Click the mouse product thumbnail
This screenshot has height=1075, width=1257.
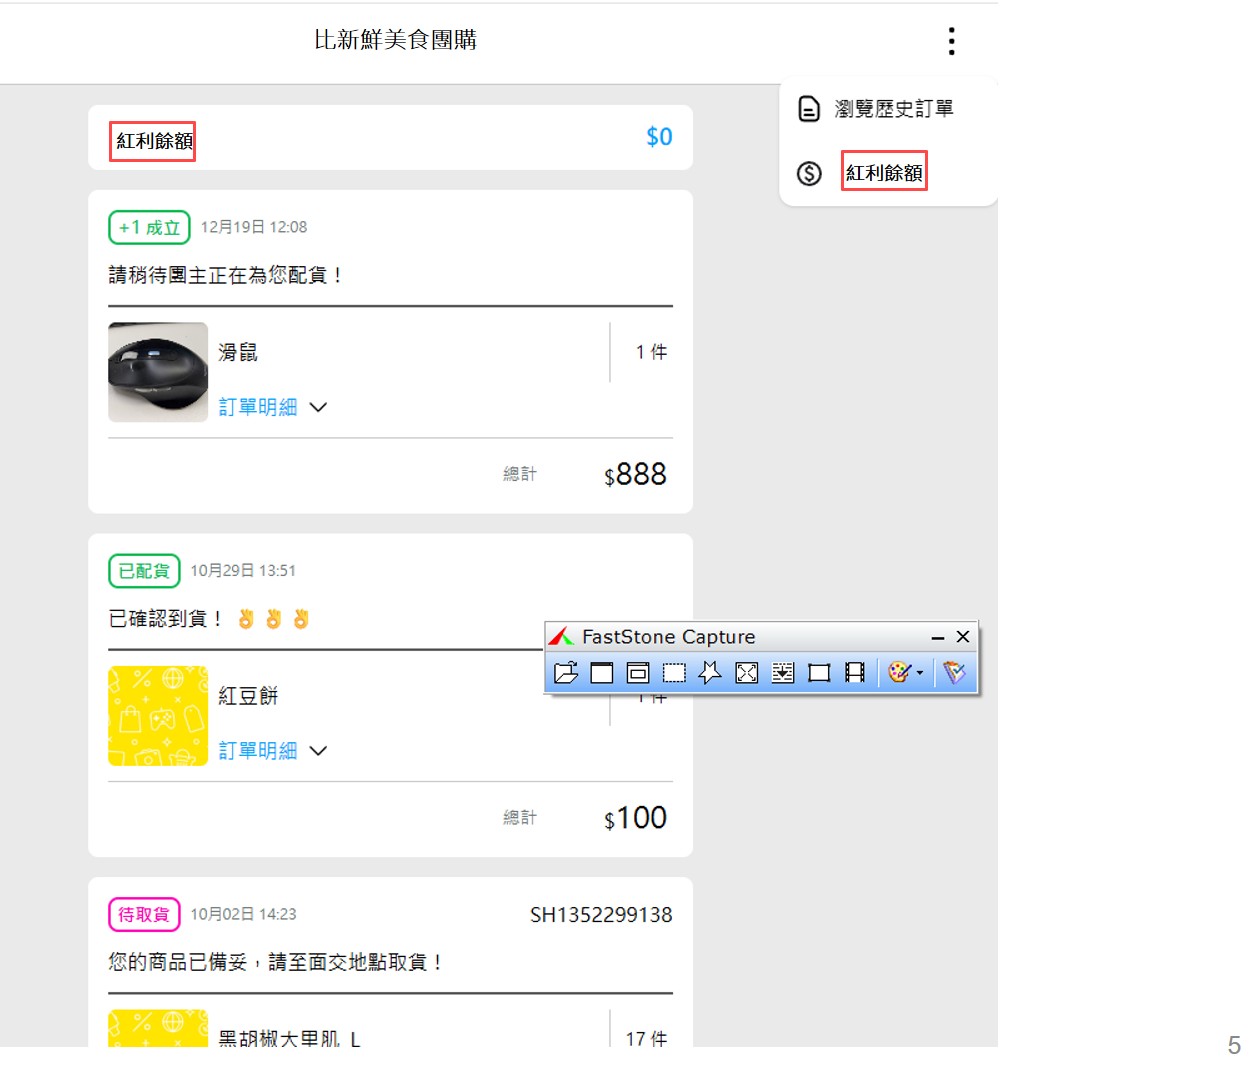pos(158,372)
